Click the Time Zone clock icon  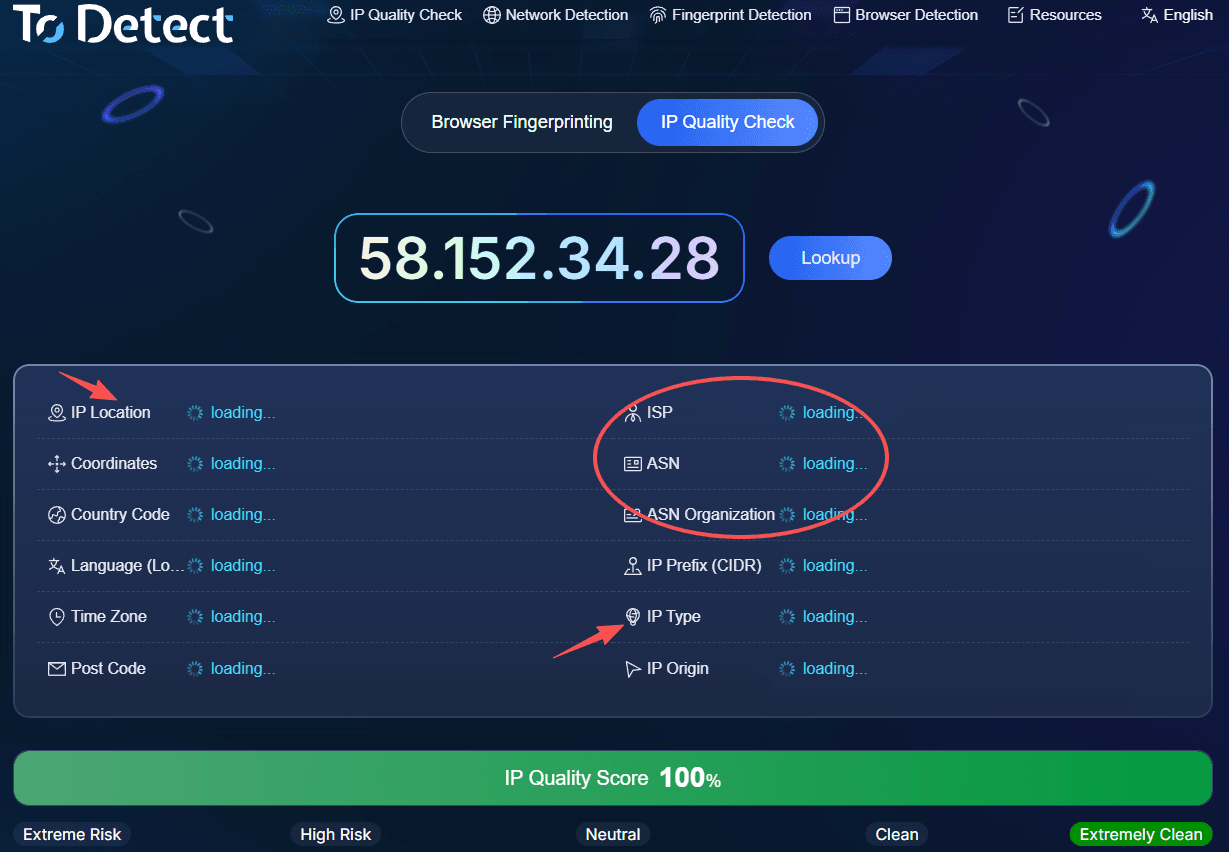pos(57,617)
